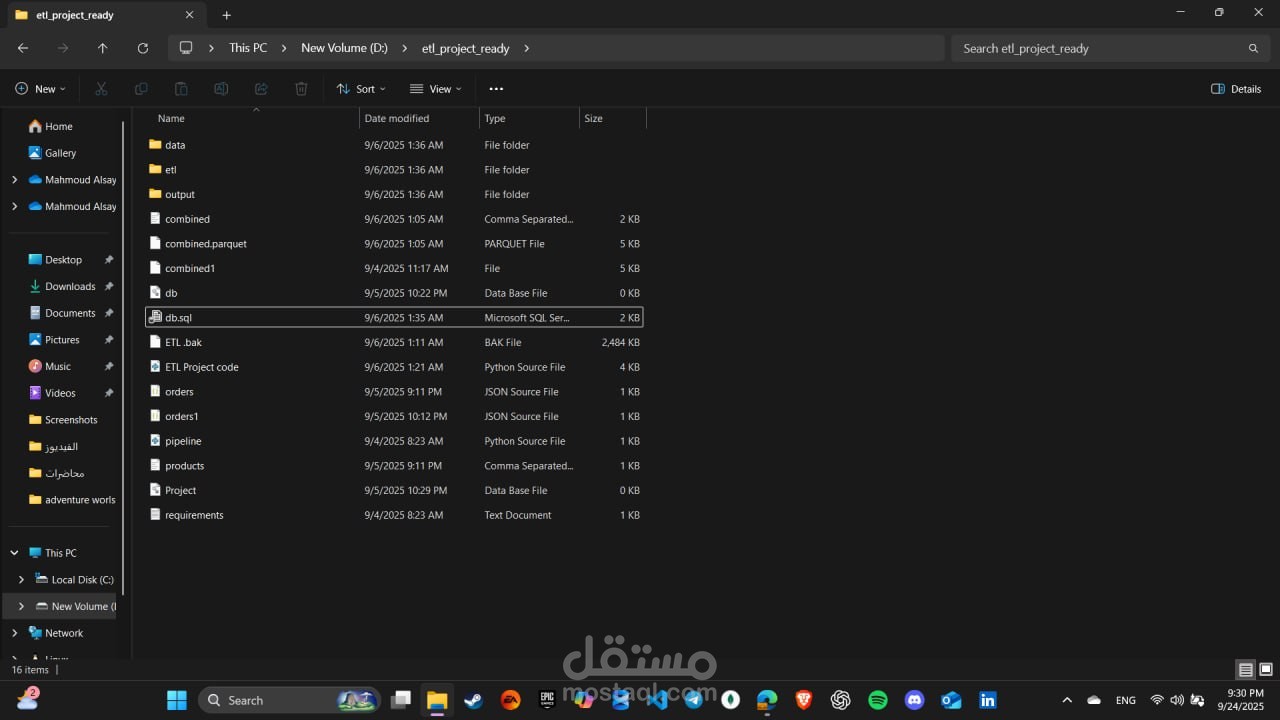Open Outlook from the taskbar
Viewport: 1280px width, 720px height.
(951, 700)
